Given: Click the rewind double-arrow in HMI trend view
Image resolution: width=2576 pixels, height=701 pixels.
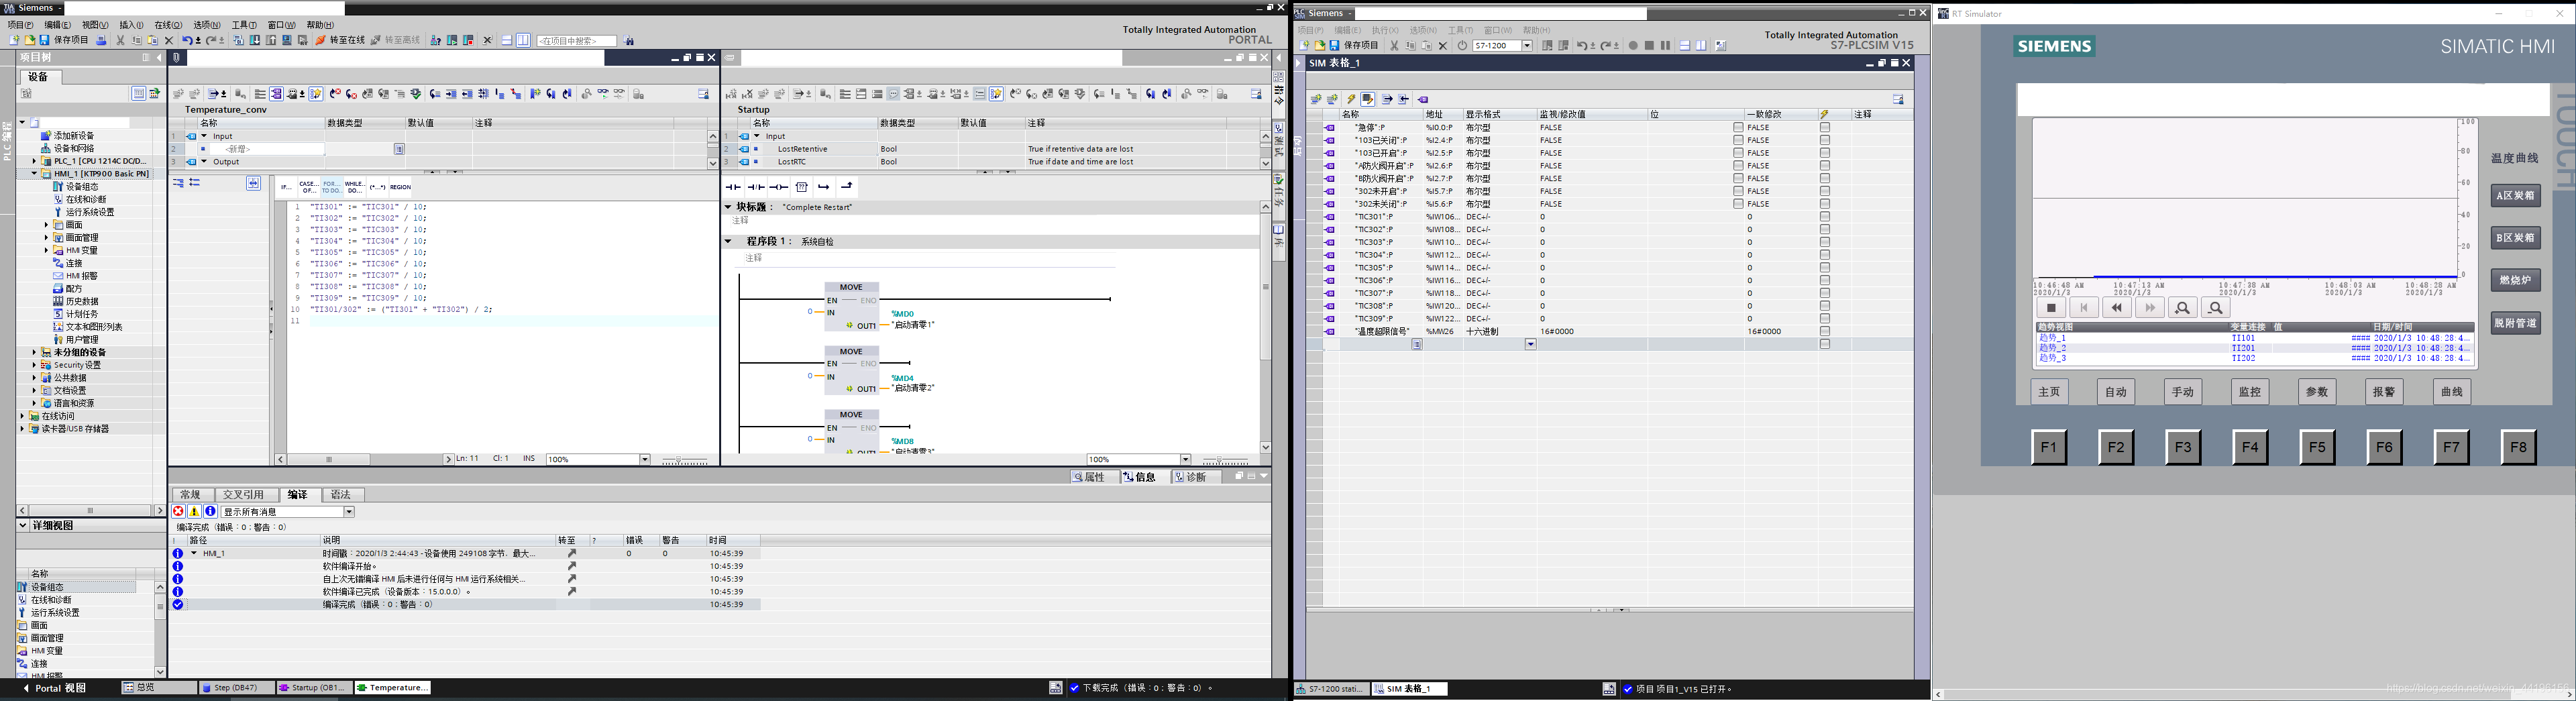Looking at the screenshot, I should click(2117, 308).
